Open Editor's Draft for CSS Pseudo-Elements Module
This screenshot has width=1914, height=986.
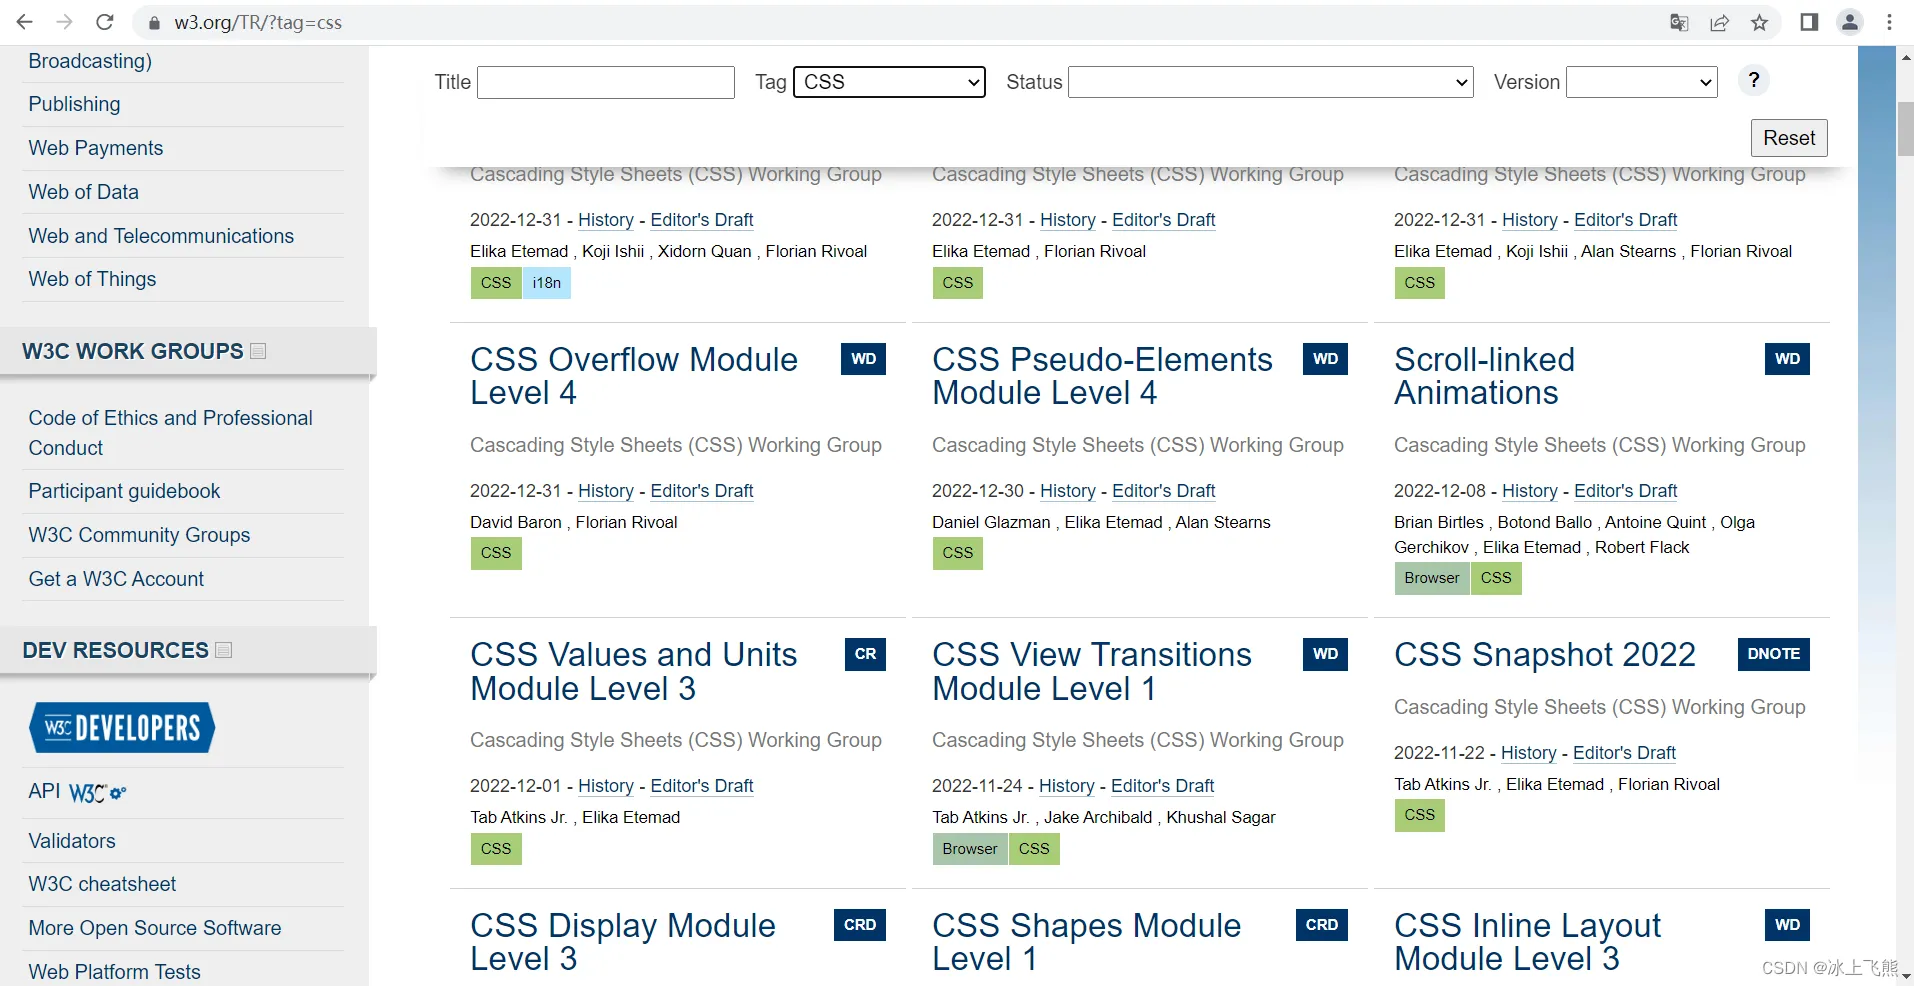1164,491
